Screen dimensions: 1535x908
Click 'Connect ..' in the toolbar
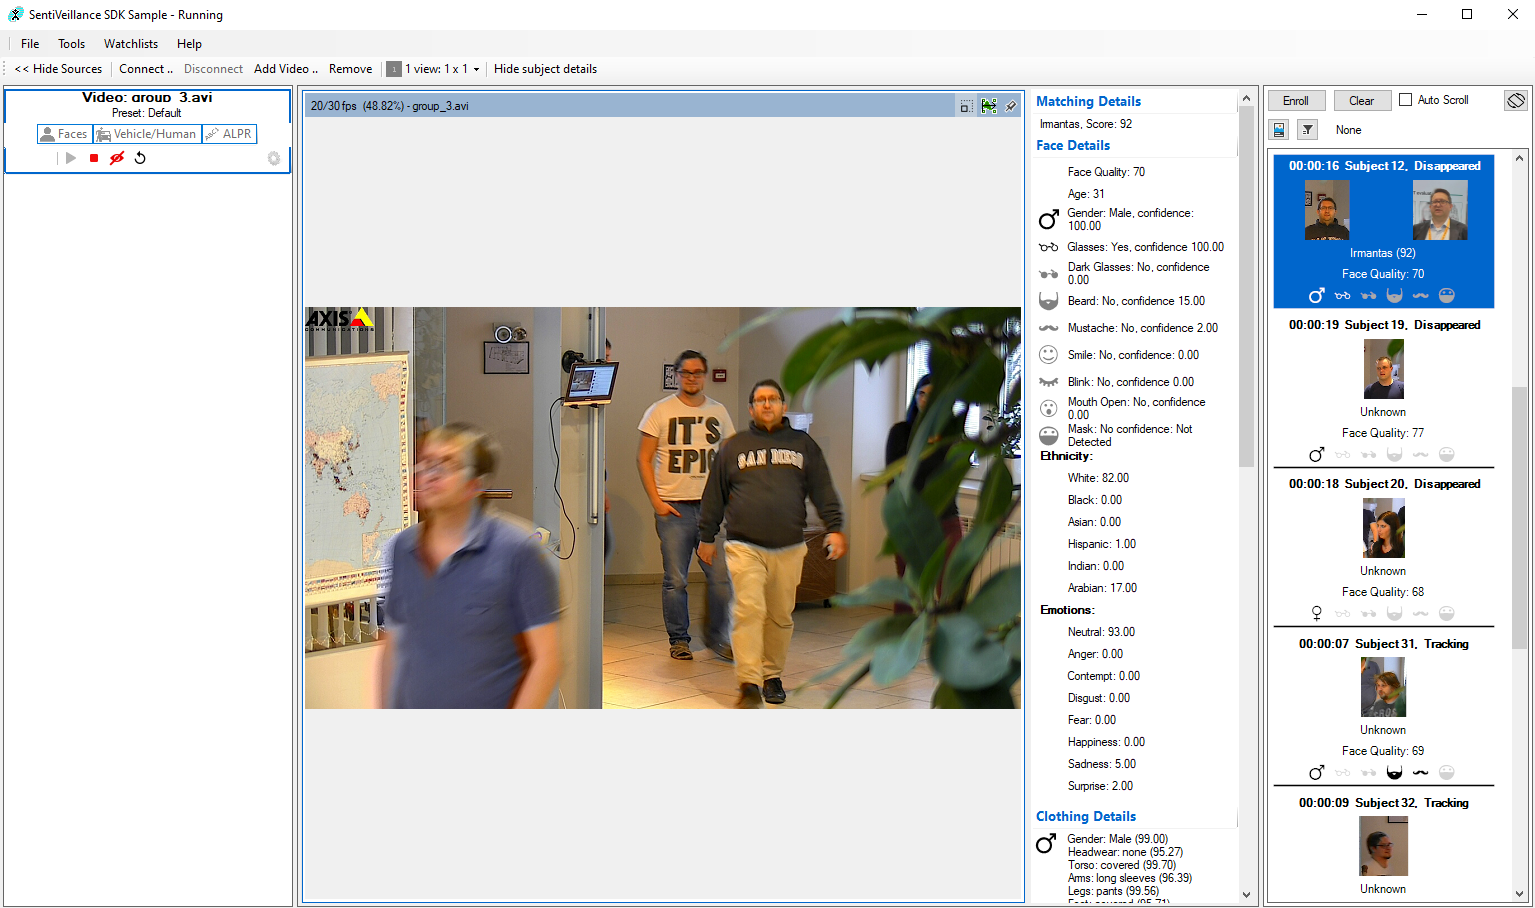pyautogui.click(x=146, y=69)
